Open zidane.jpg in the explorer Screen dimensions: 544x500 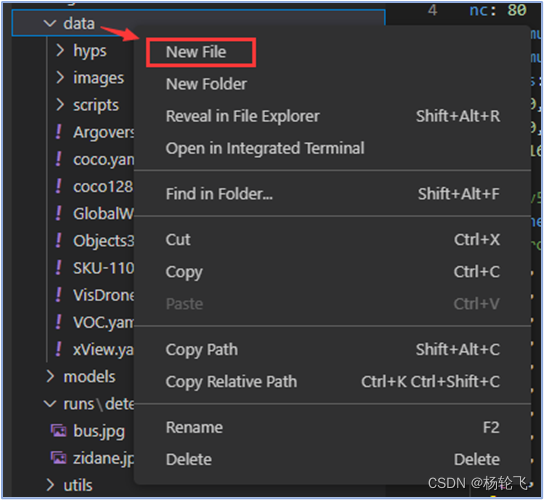[x=103, y=459]
